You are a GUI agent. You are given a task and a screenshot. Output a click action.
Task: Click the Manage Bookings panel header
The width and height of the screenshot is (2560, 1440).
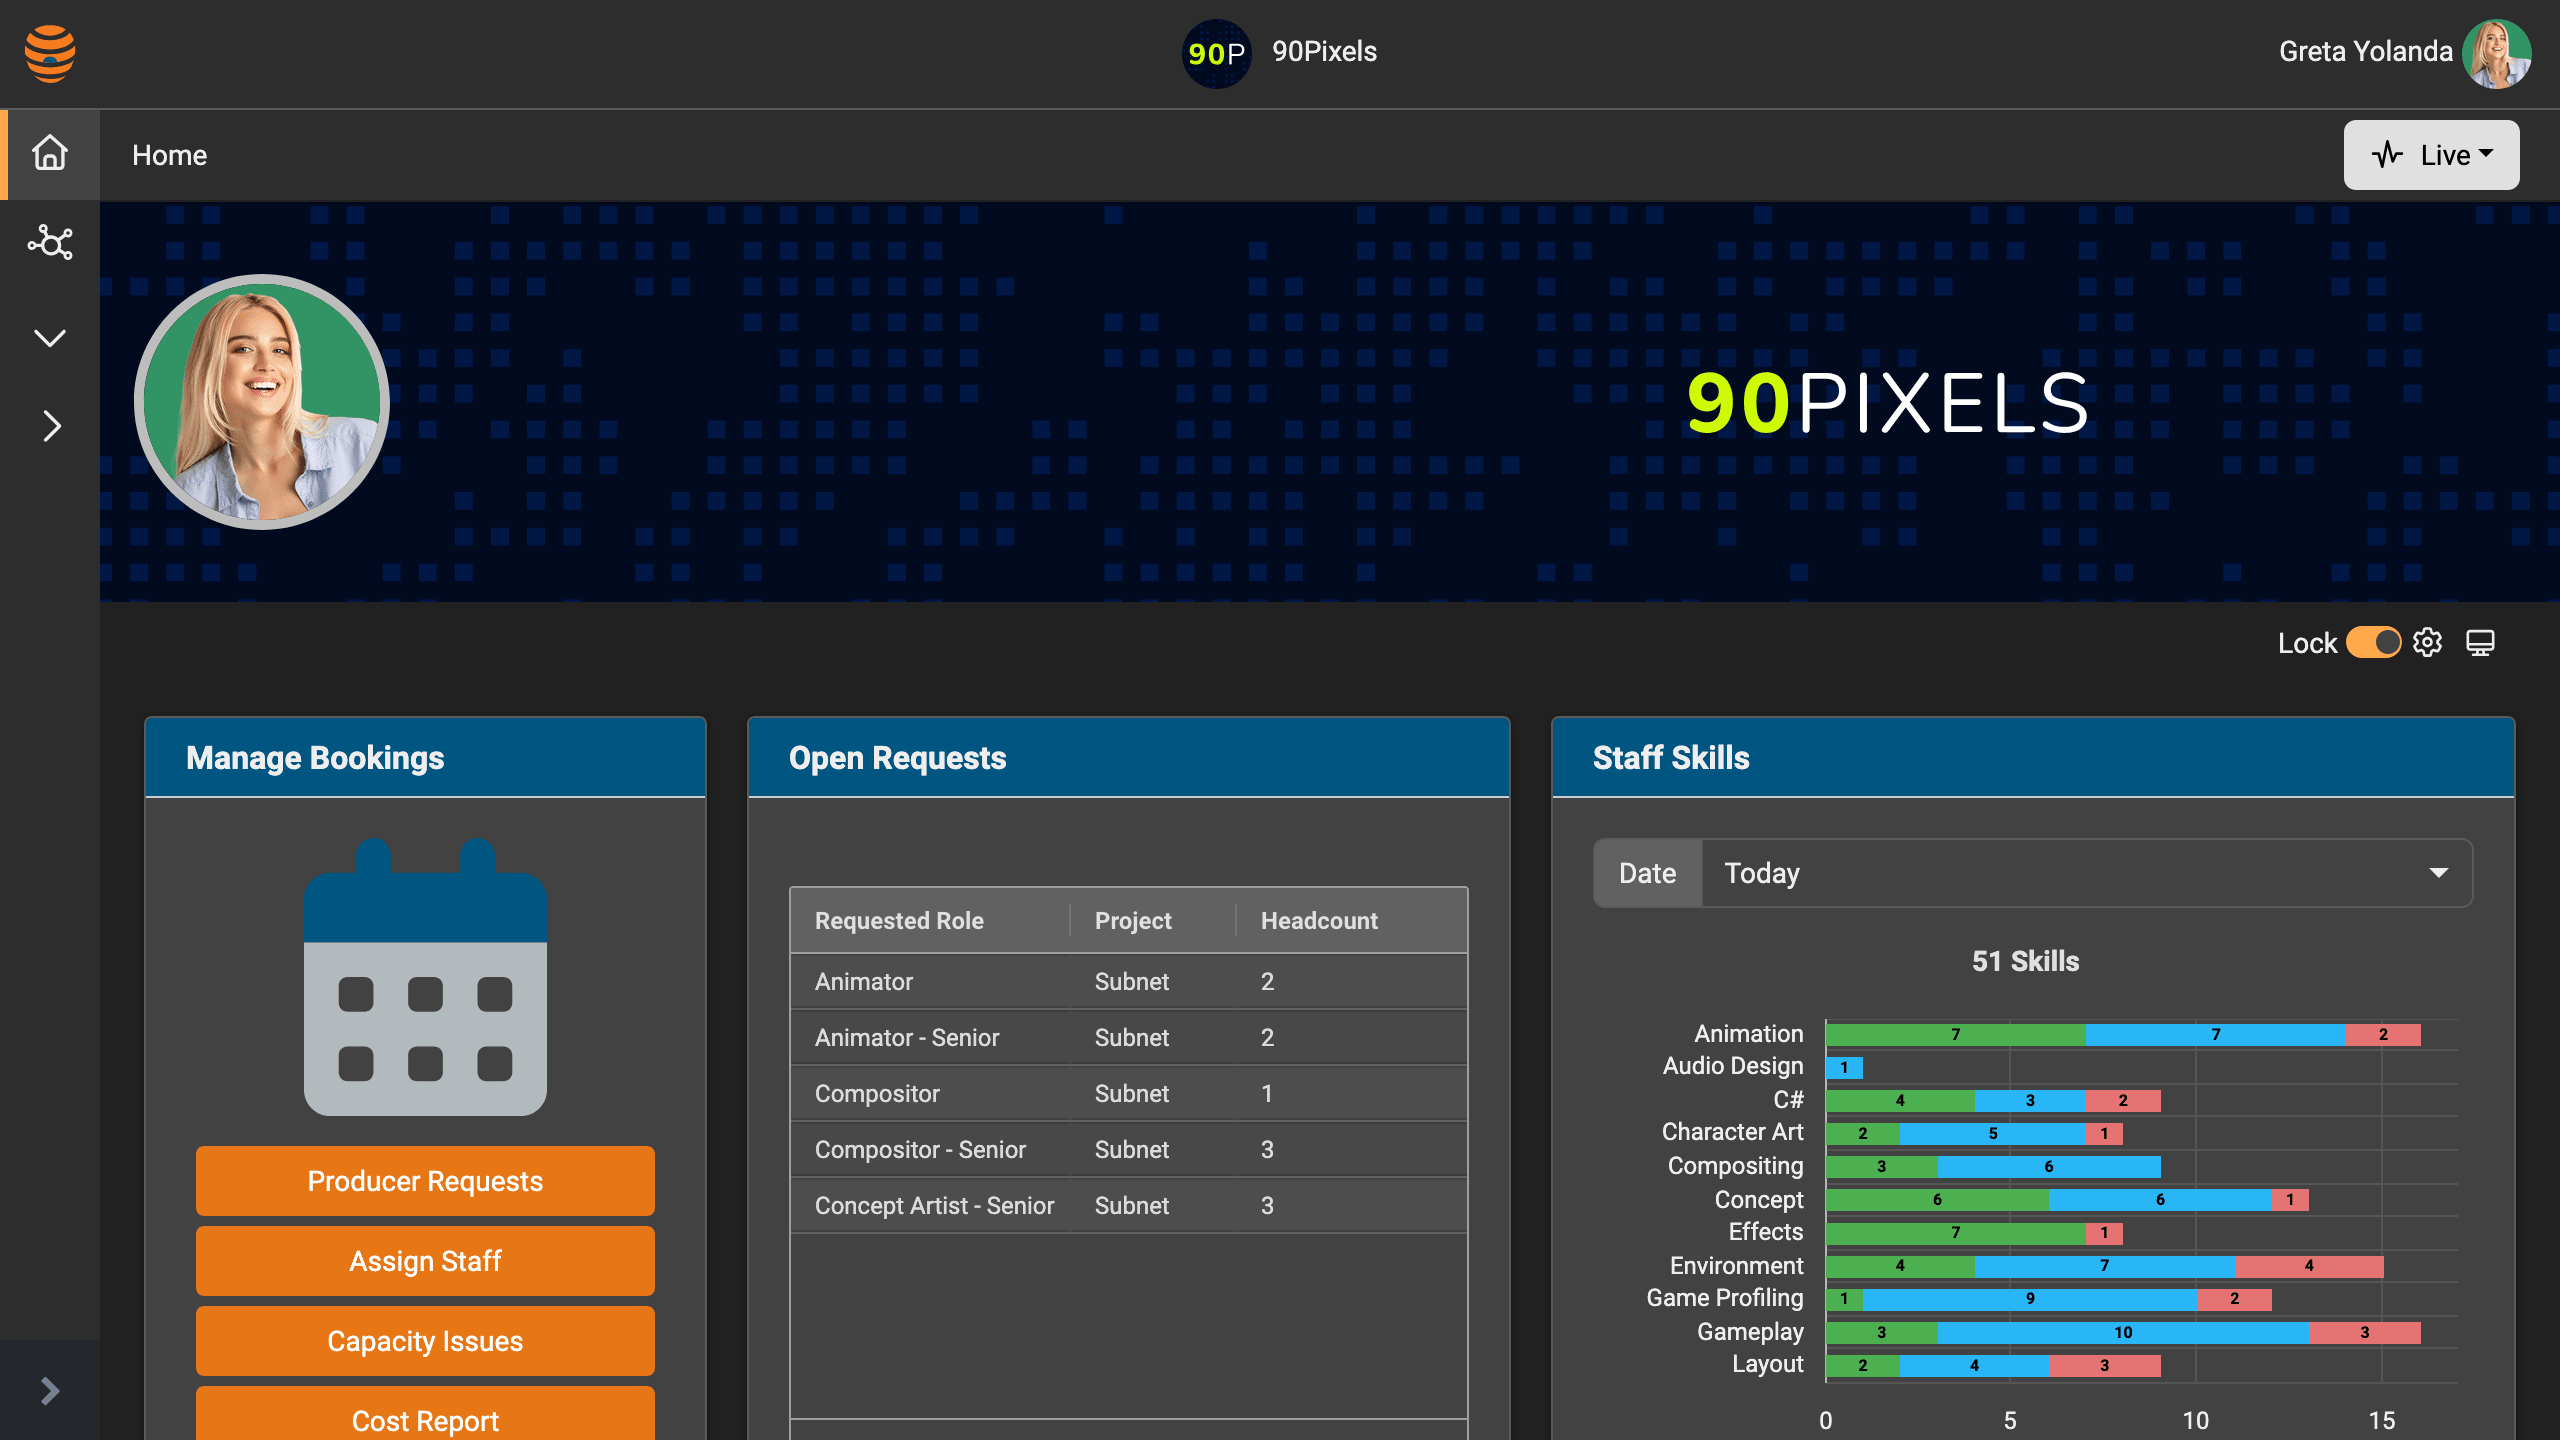pyautogui.click(x=425, y=757)
